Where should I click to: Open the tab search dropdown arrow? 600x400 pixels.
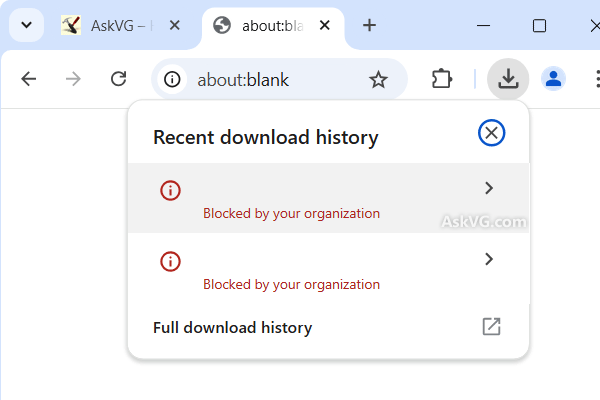click(x=26, y=25)
